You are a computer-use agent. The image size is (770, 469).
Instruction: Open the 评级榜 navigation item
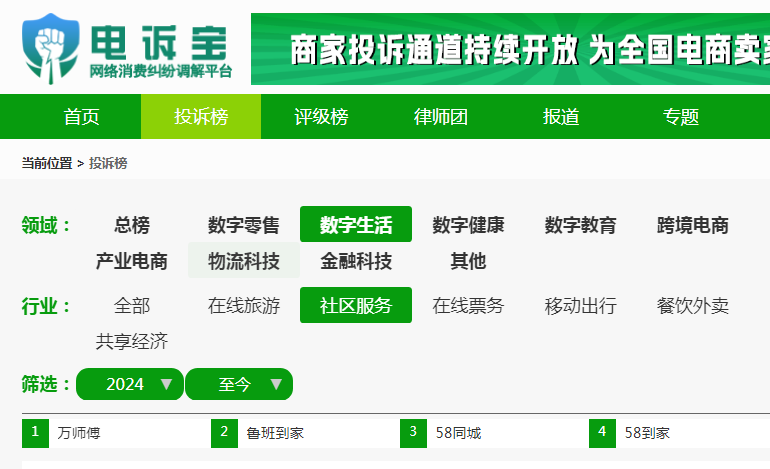tap(321, 116)
